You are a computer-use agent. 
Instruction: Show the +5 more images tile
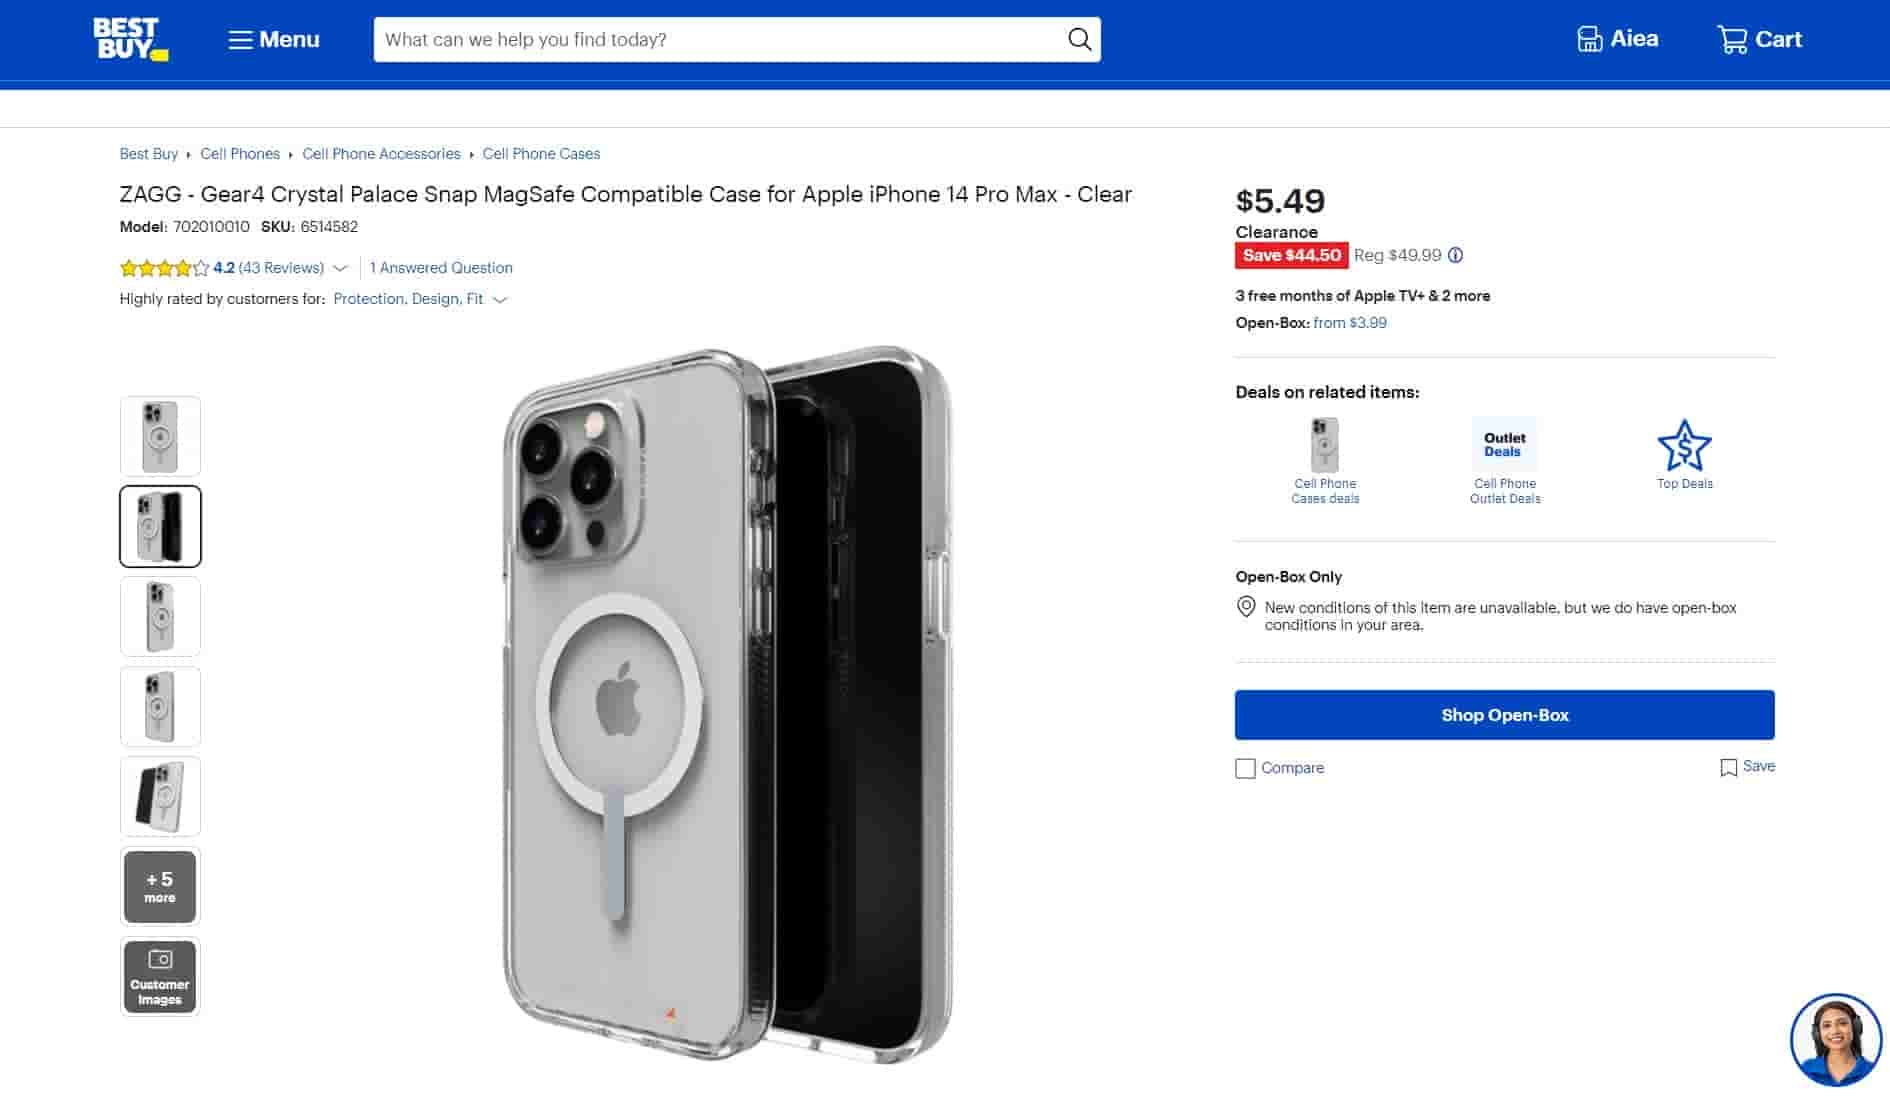pos(160,886)
